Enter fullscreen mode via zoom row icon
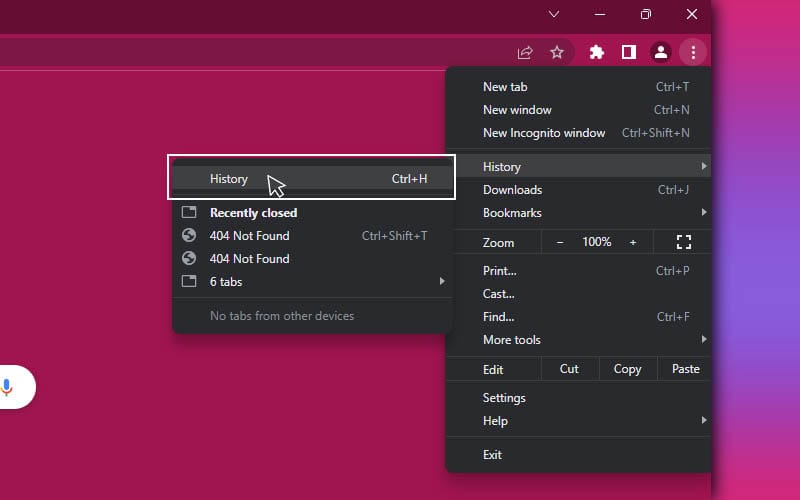 click(x=684, y=242)
